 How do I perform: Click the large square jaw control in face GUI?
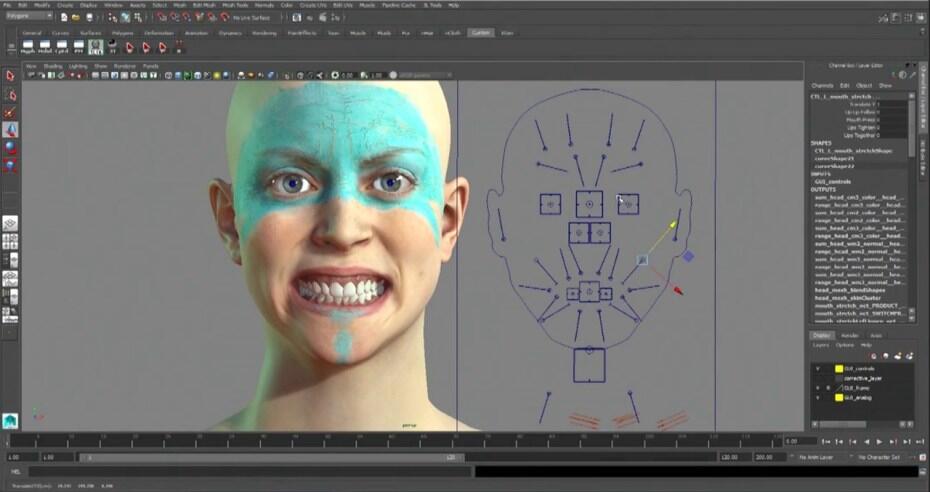[589, 364]
